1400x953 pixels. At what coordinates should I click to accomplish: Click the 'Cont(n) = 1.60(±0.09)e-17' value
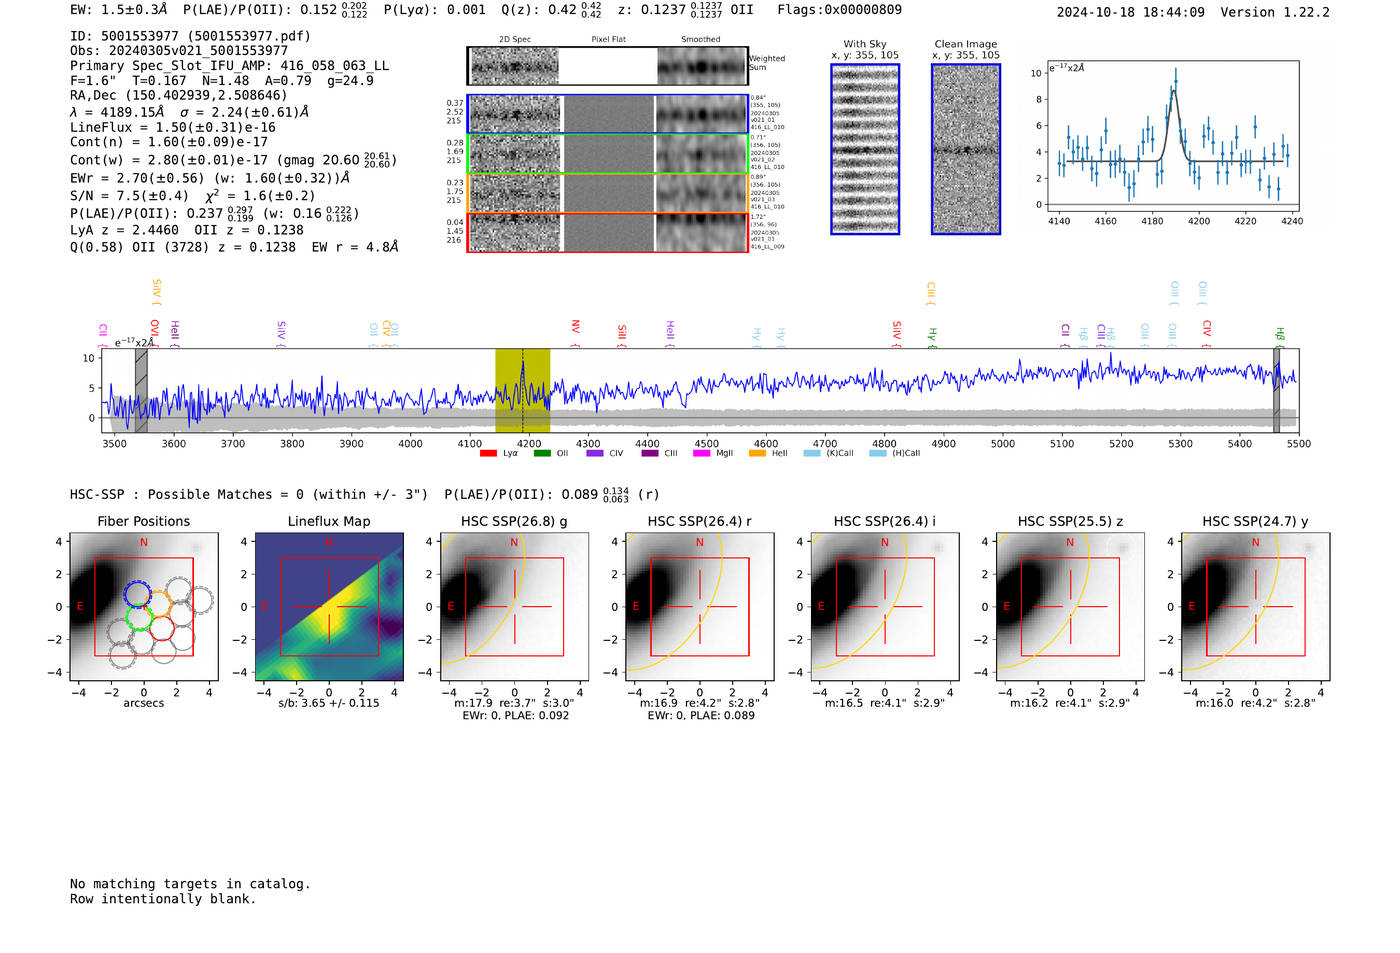click(169, 143)
